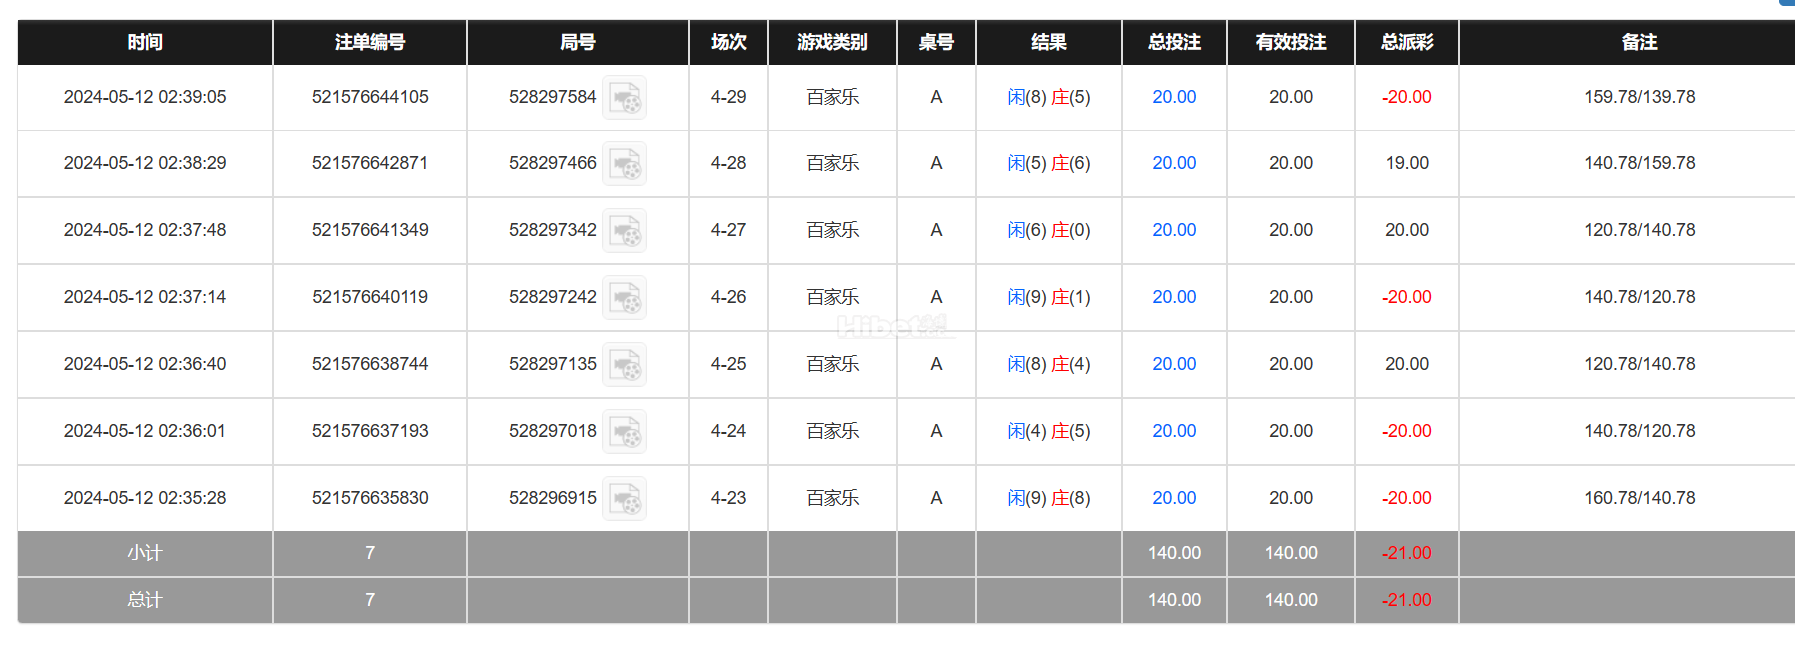This screenshot has width=1795, height=652.
Task: Select subtotal payout -21.00 in 小计 row
Action: coord(1407,553)
